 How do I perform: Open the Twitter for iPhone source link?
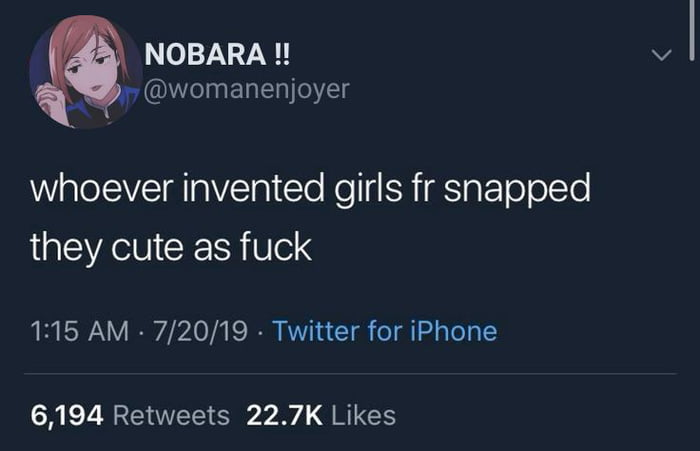(x=384, y=330)
